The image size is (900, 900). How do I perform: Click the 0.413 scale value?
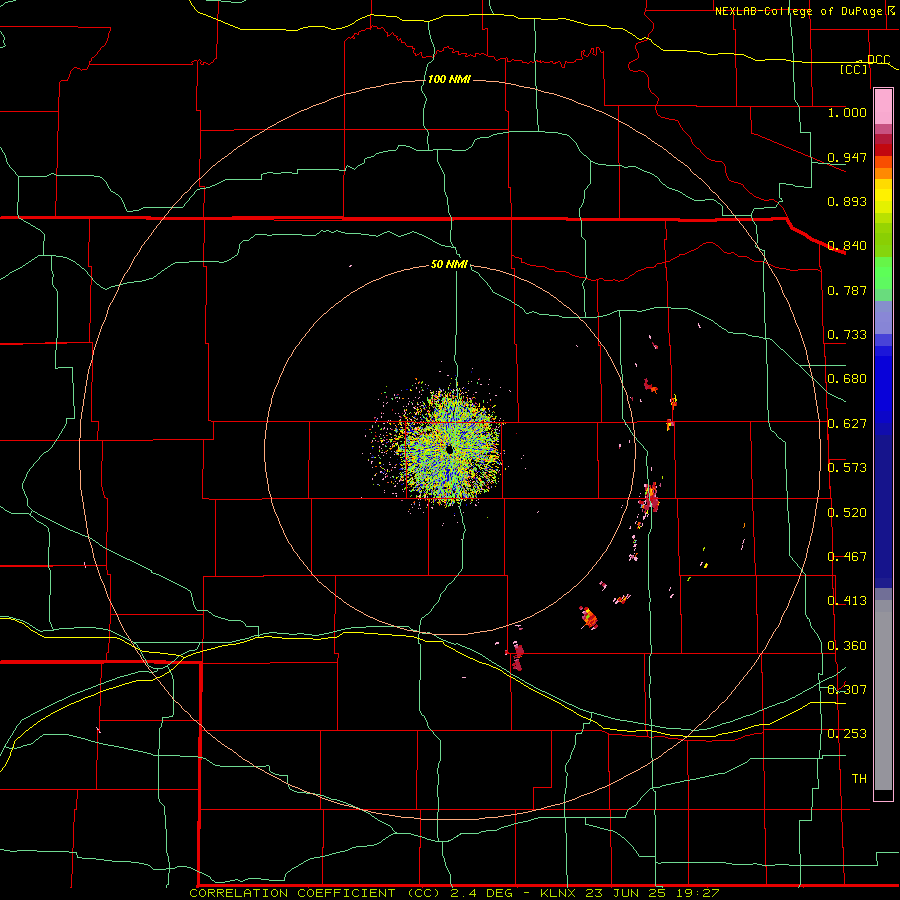pyautogui.click(x=847, y=601)
